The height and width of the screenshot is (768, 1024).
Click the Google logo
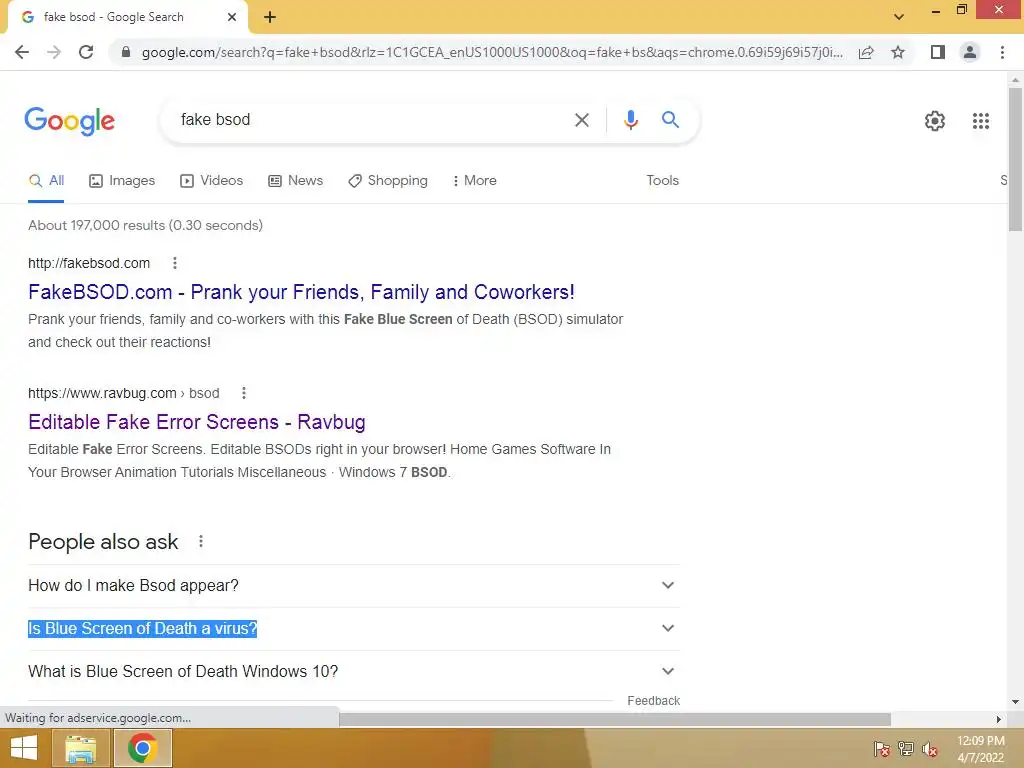(69, 121)
